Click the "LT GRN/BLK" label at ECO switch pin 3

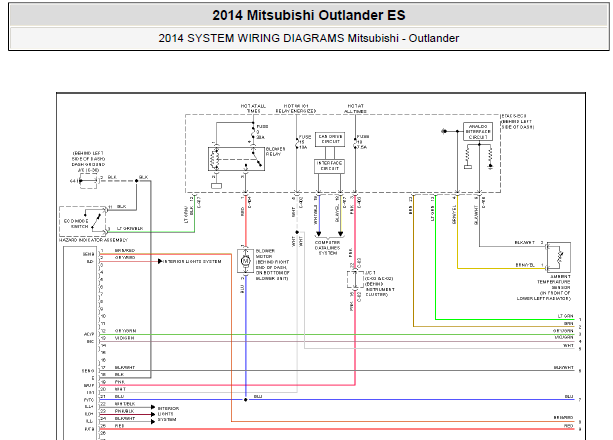pyautogui.click(x=130, y=228)
